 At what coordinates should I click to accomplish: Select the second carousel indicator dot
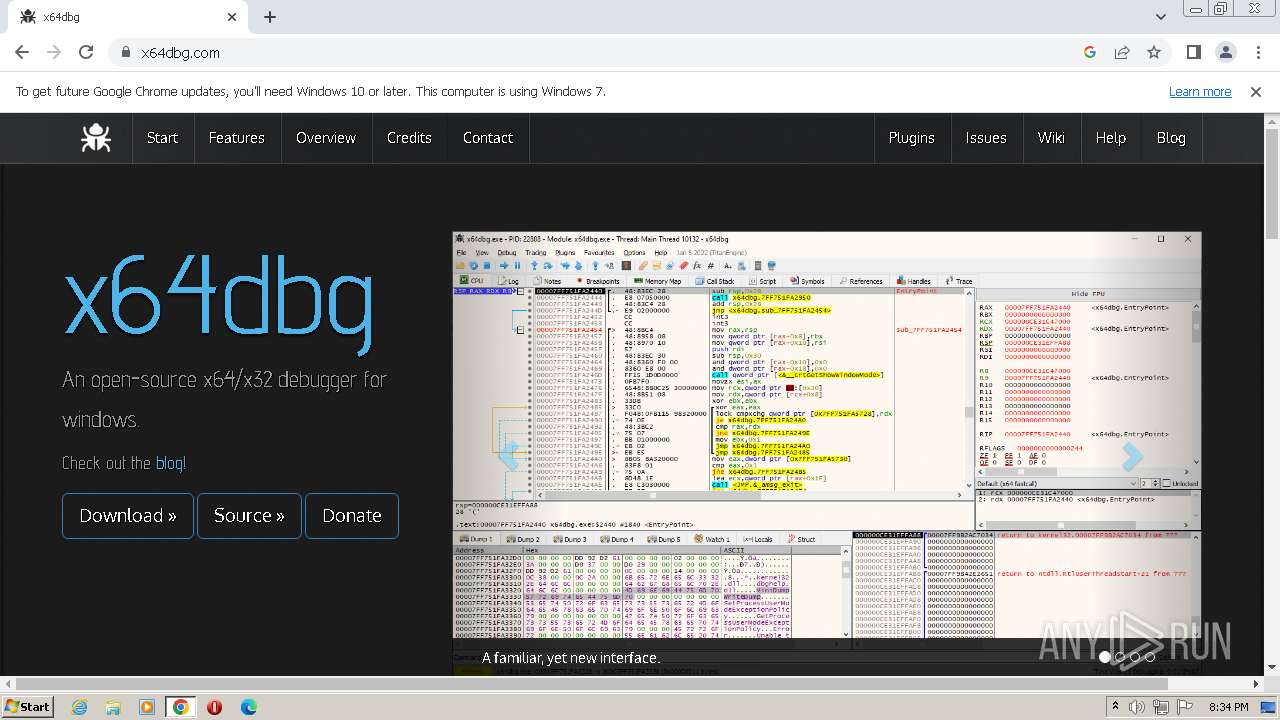point(1120,657)
